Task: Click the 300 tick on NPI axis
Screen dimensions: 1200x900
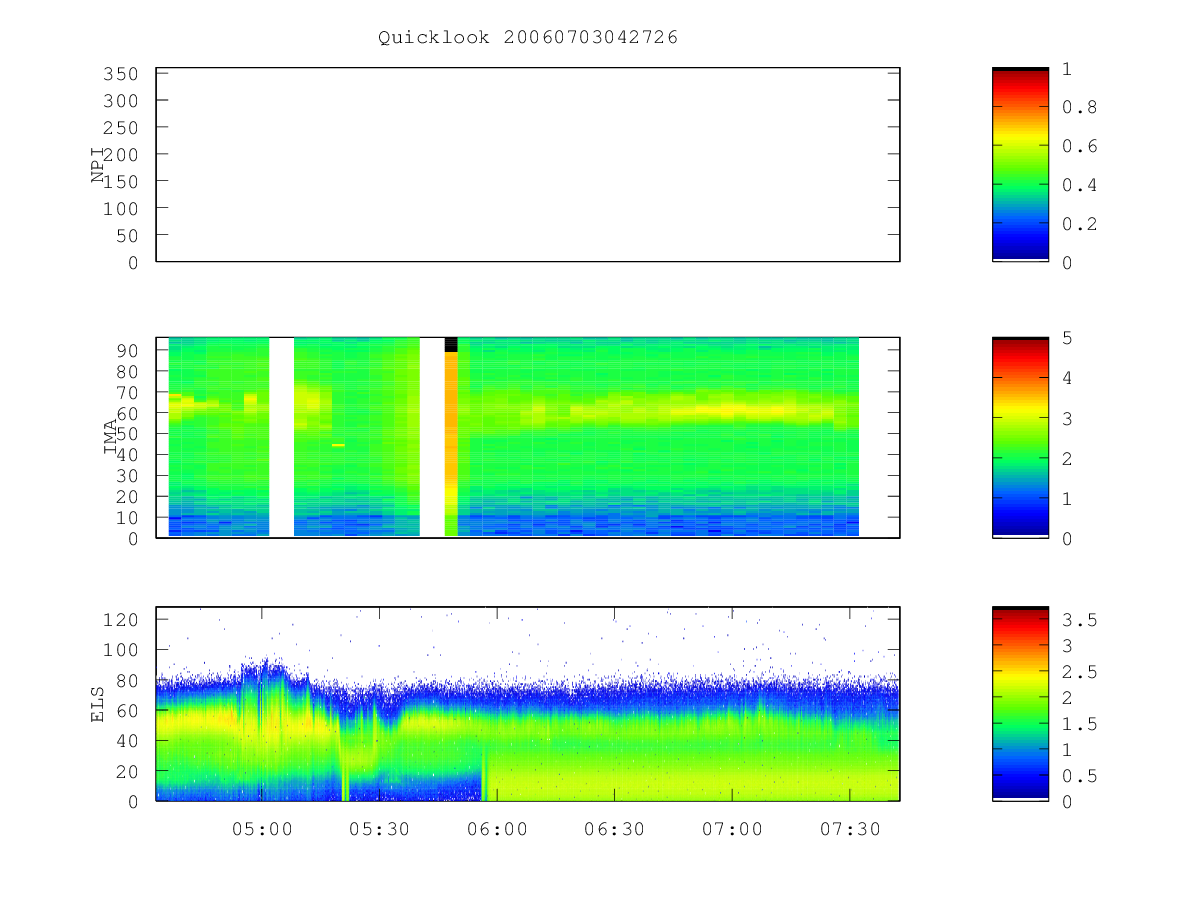Action: (120, 101)
